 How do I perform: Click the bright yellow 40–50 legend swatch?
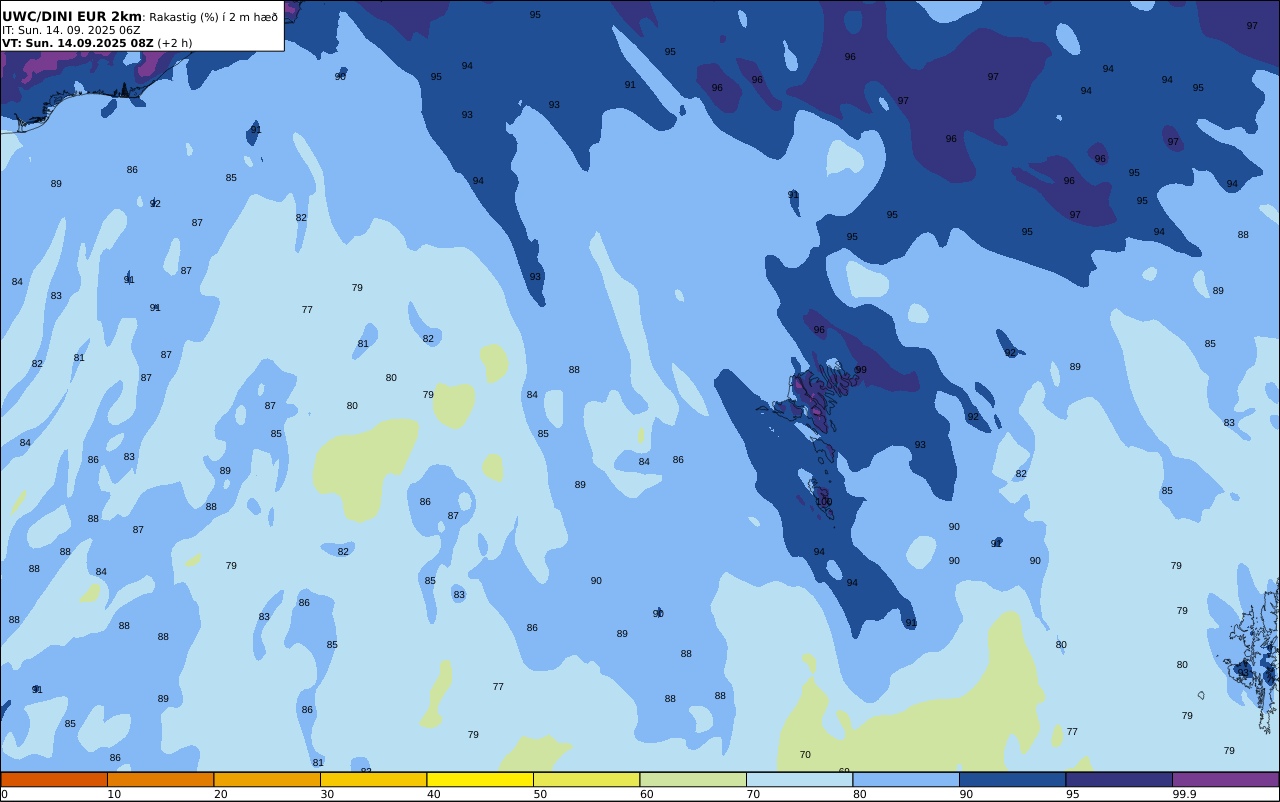pyautogui.click(x=480, y=779)
